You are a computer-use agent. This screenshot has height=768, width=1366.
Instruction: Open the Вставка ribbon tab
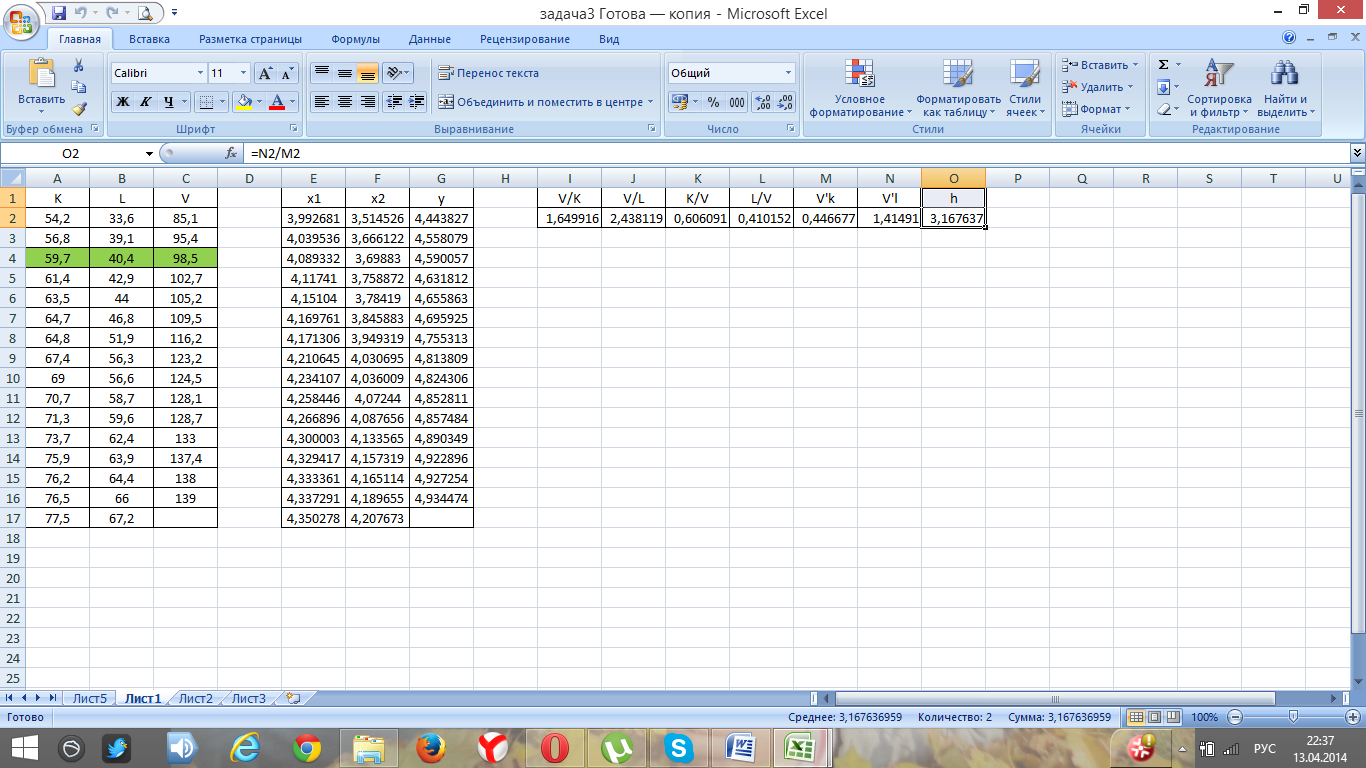point(149,39)
